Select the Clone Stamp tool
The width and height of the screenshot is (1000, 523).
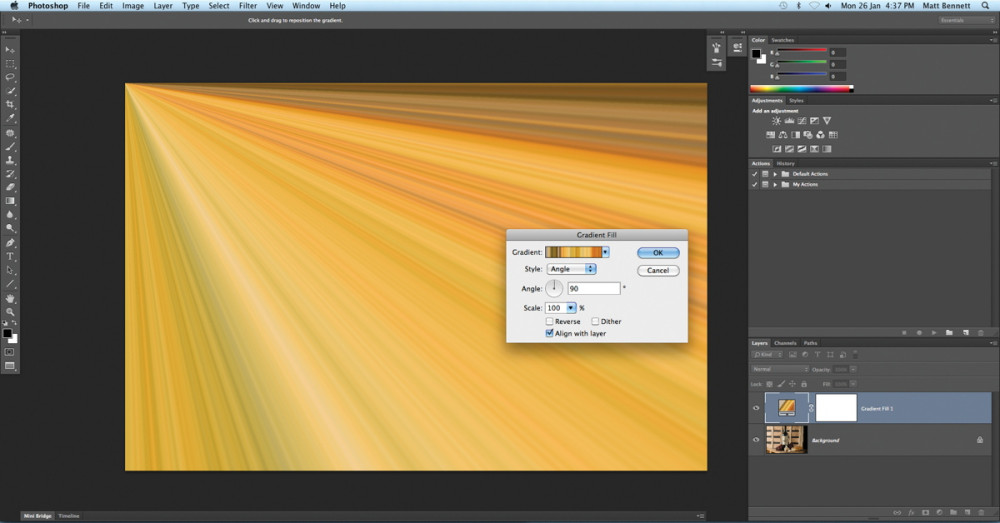tap(10, 160)
